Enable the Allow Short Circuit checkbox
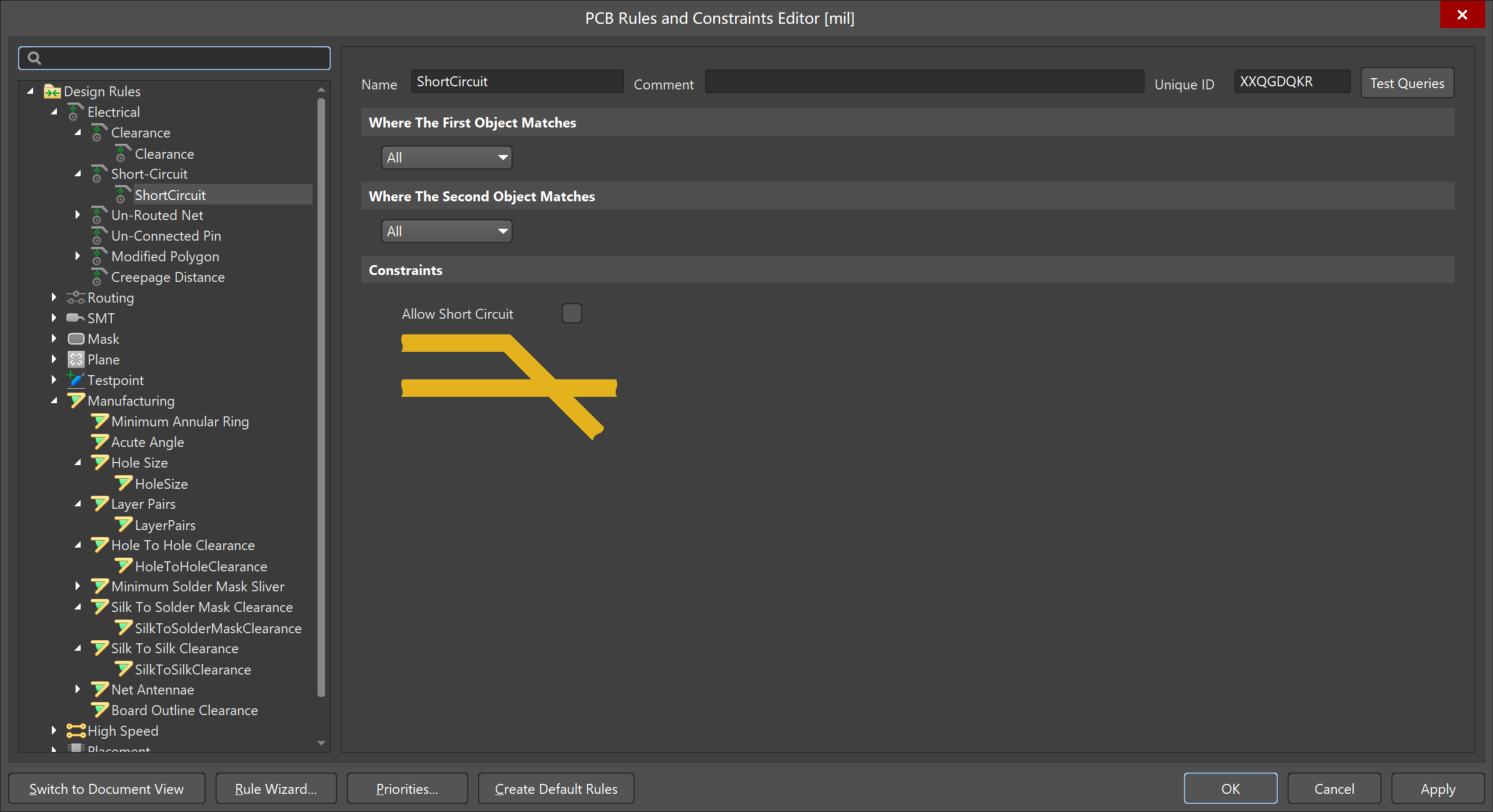 [x=571, y=314]
